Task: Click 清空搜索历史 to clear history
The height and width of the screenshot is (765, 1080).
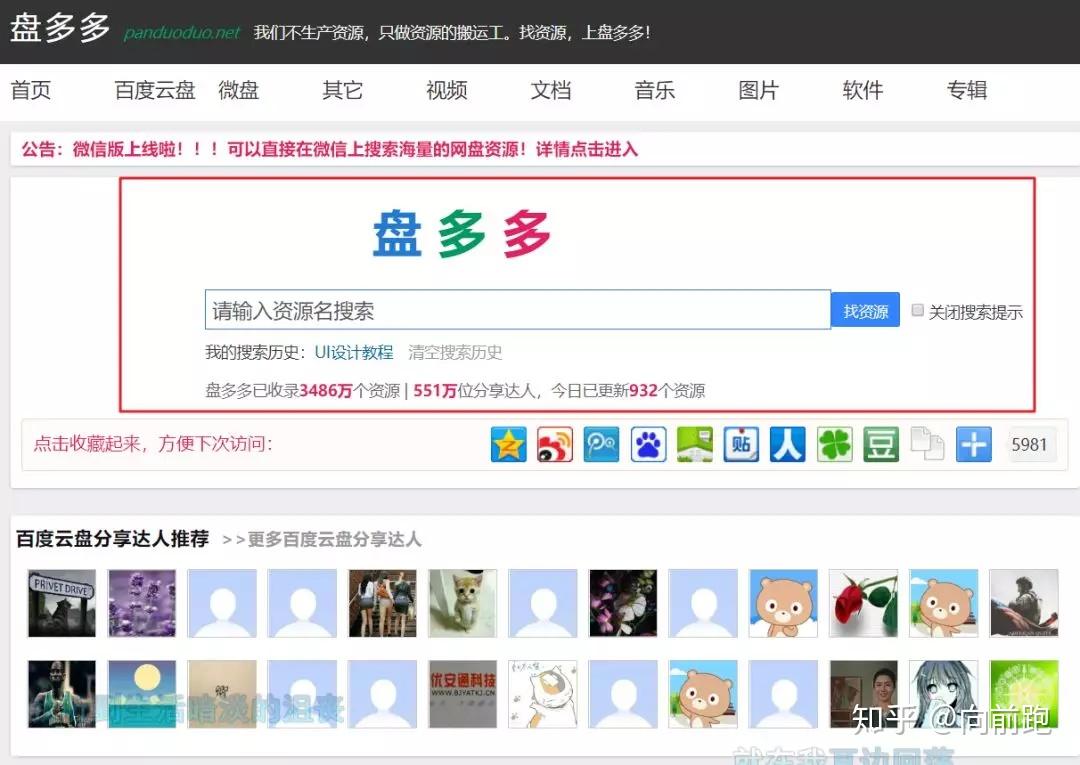Action: [x=455, y=353]
